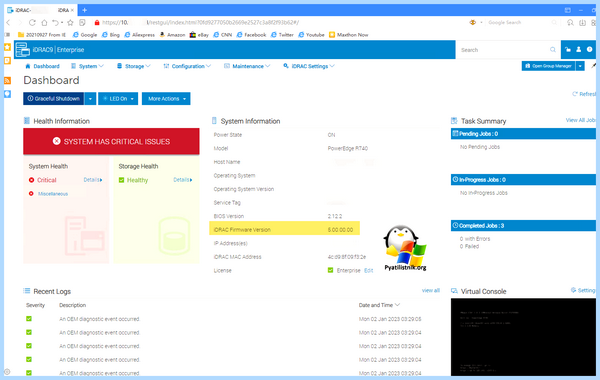Open Storage Health Details link
The width and height of the screenshot is (600, 380).
coord(183,180)
